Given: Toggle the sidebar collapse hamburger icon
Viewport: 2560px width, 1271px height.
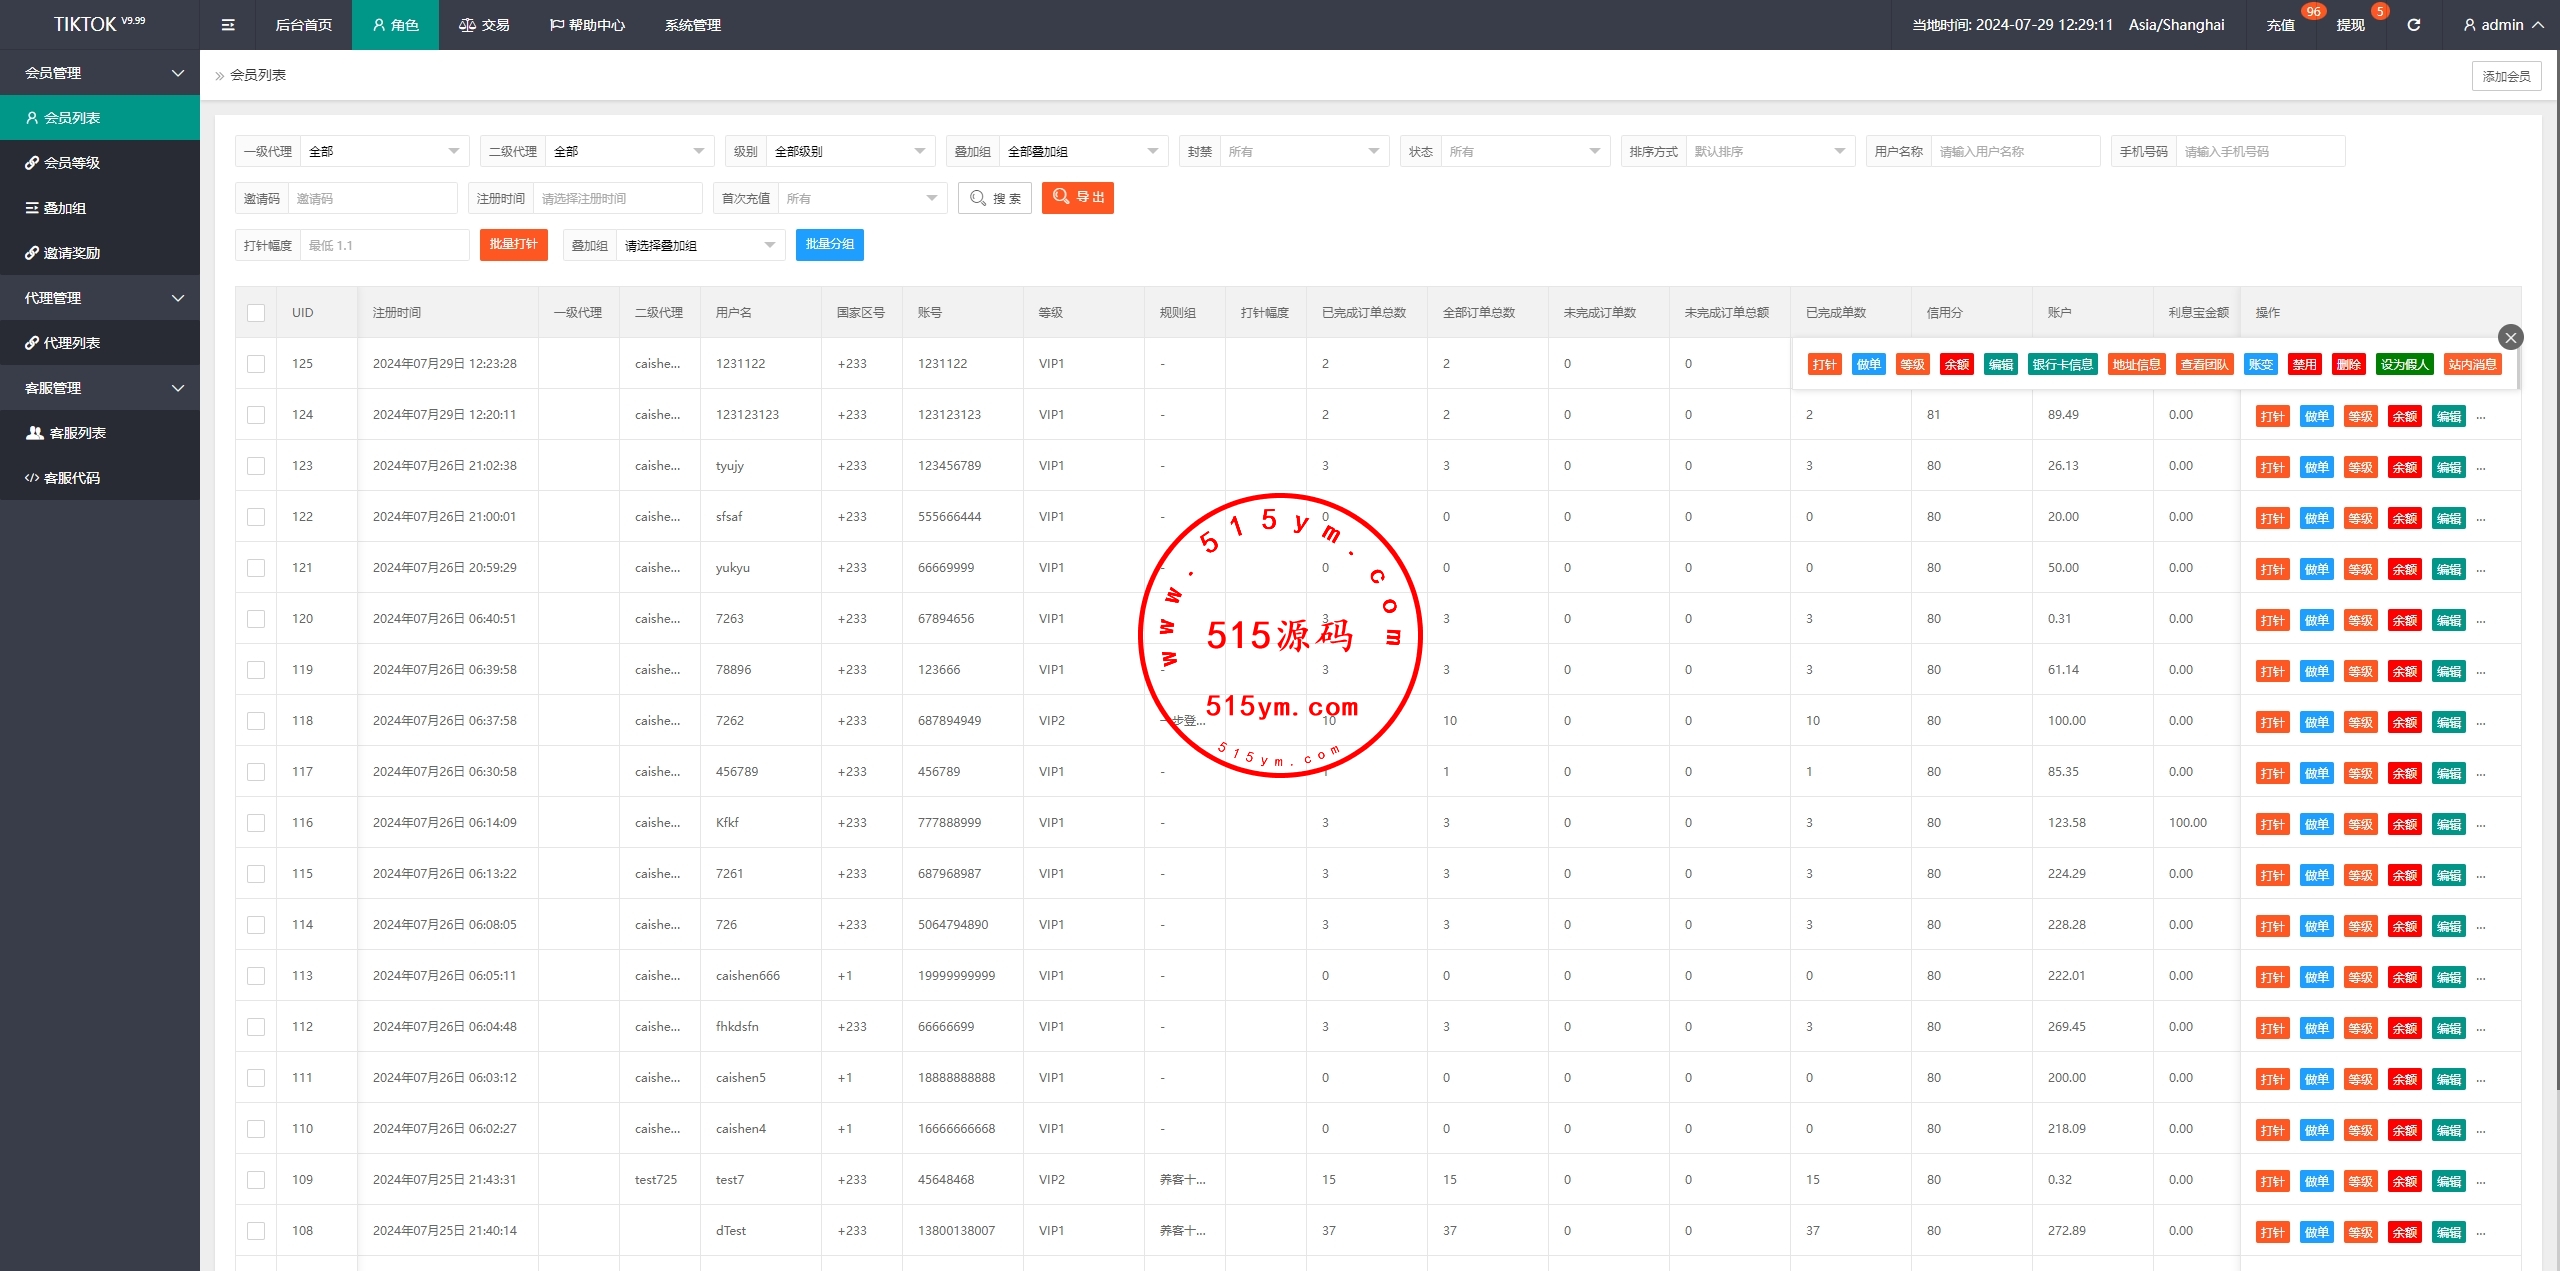Looking at the screenshot, I should (228, 25).
